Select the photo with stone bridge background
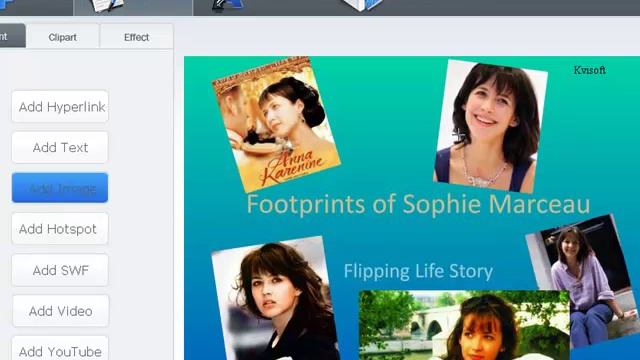This screenshot has height=360, width=640. coord(464,325)
